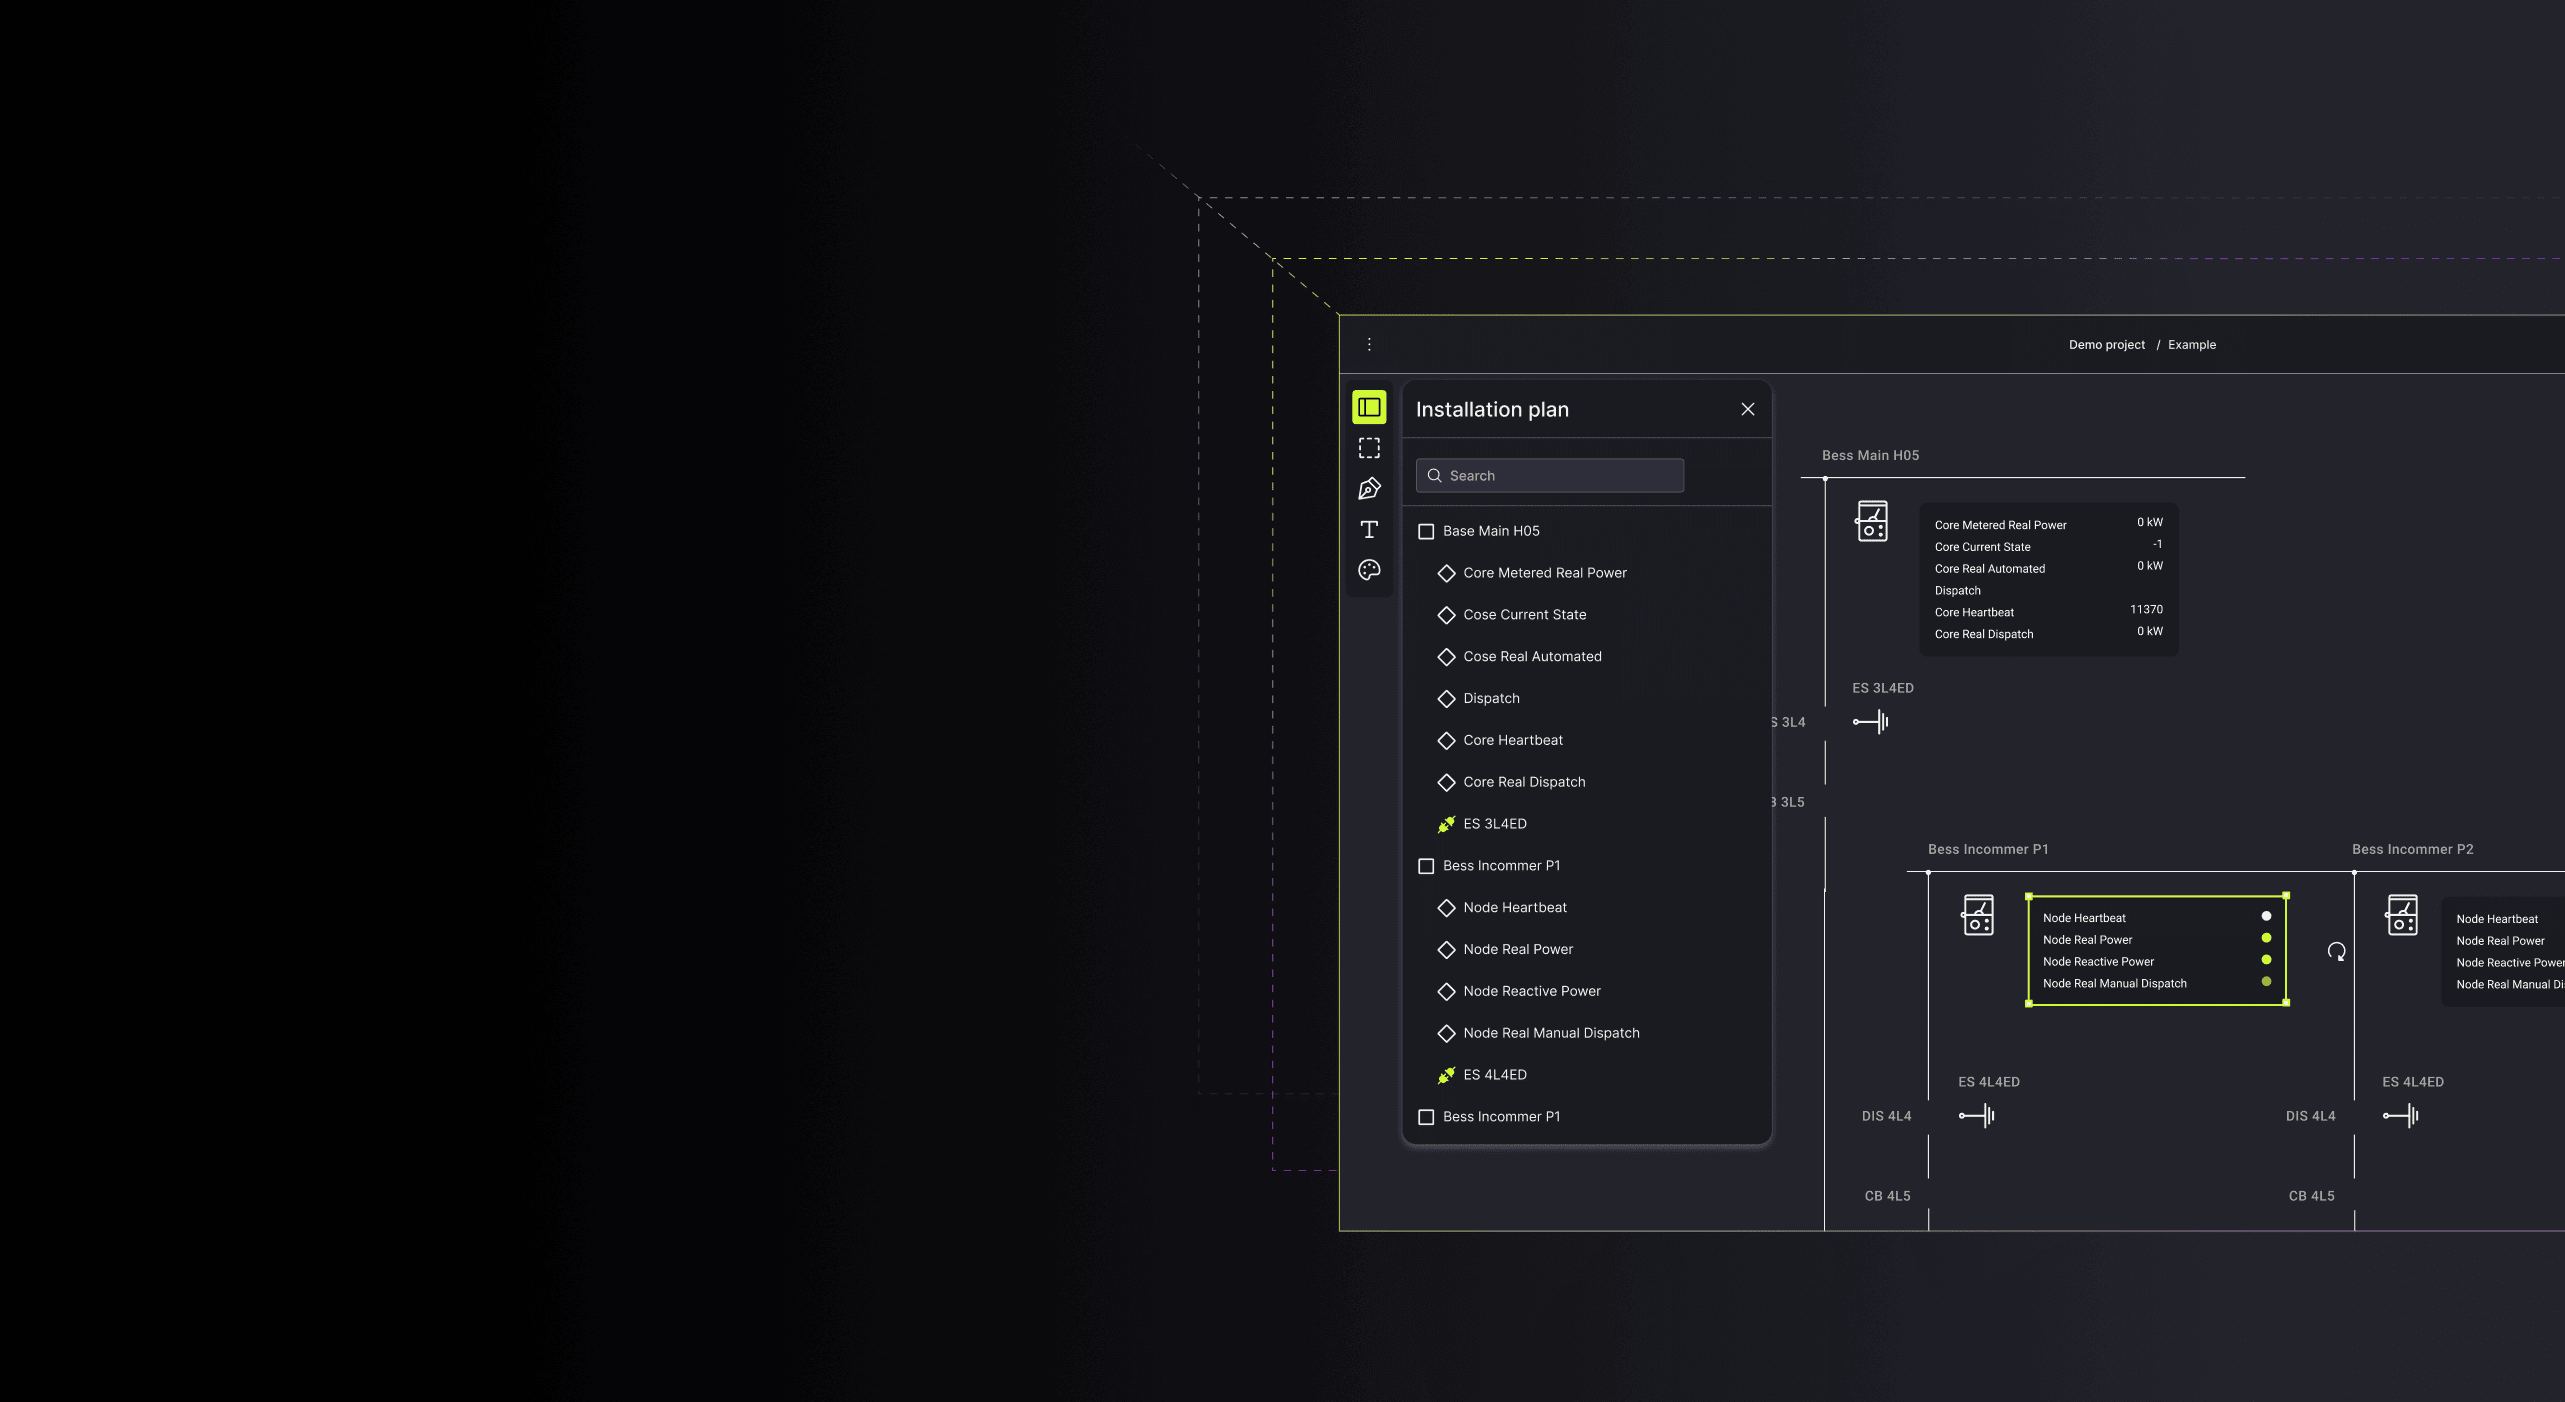Close the Installation plan panel

(1747, 409)
